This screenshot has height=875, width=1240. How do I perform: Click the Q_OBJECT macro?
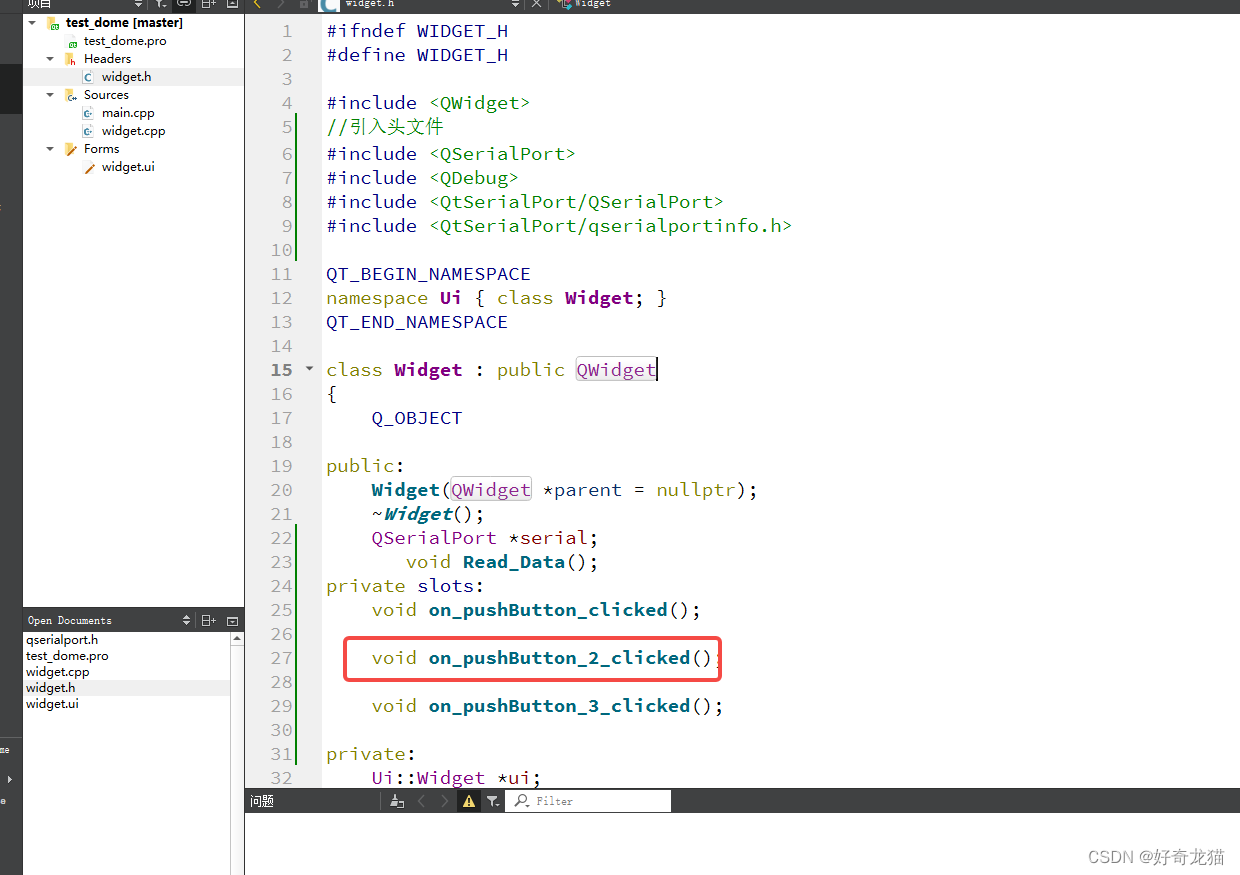[x=417, y=418]
